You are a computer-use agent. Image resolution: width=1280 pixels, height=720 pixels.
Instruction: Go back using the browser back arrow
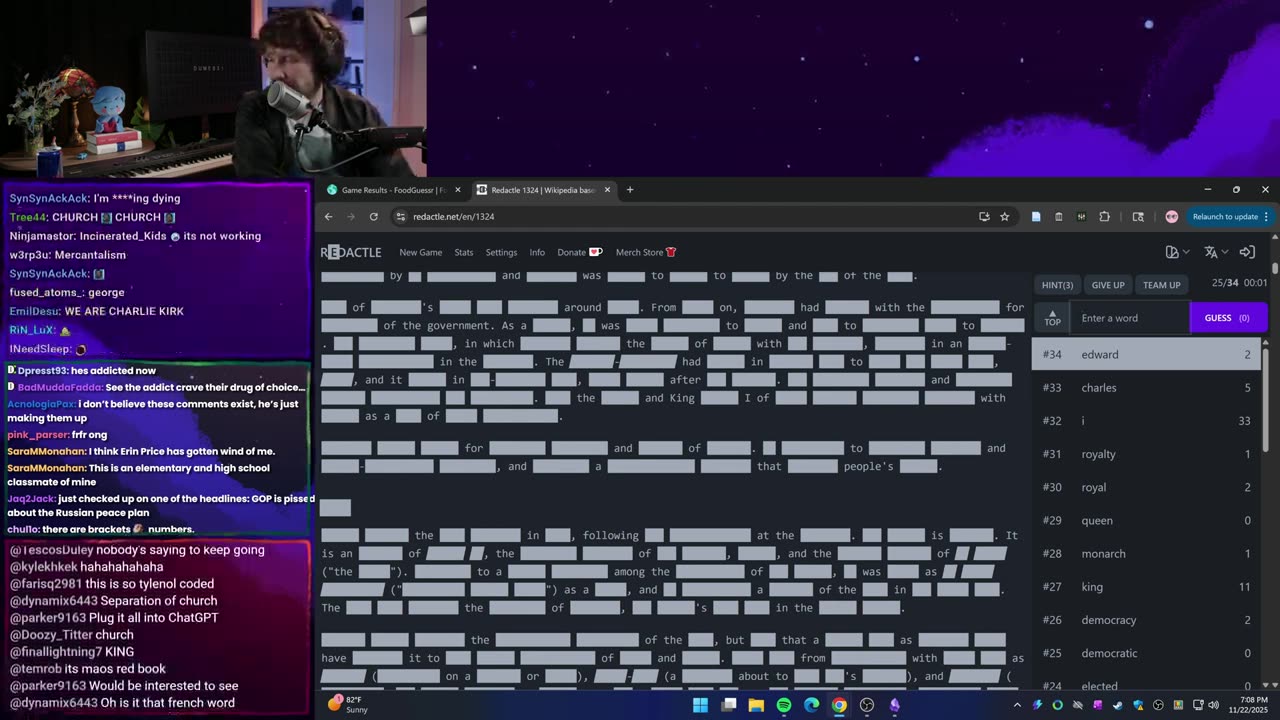pos(329,216)
